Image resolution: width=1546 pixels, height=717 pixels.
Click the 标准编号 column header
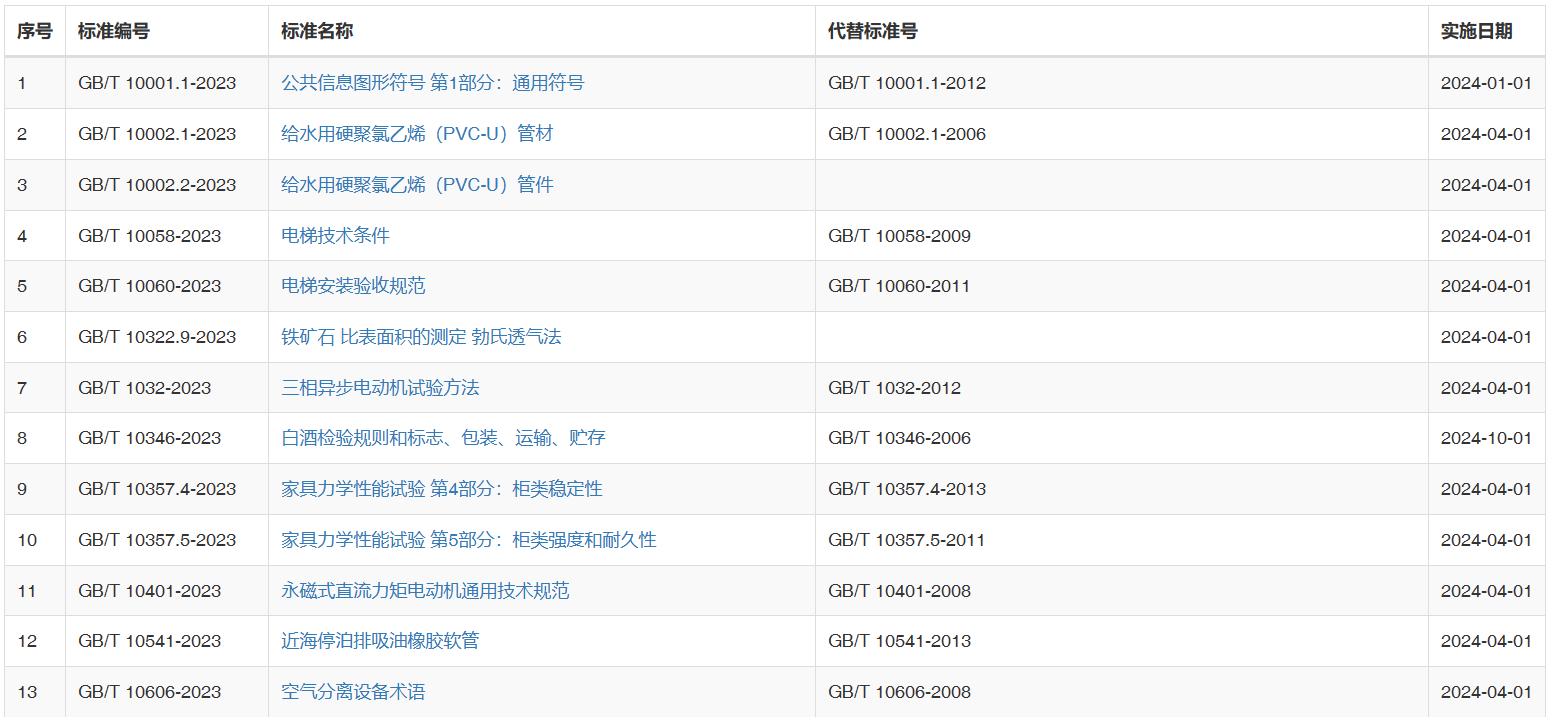[x=114, y=31]
